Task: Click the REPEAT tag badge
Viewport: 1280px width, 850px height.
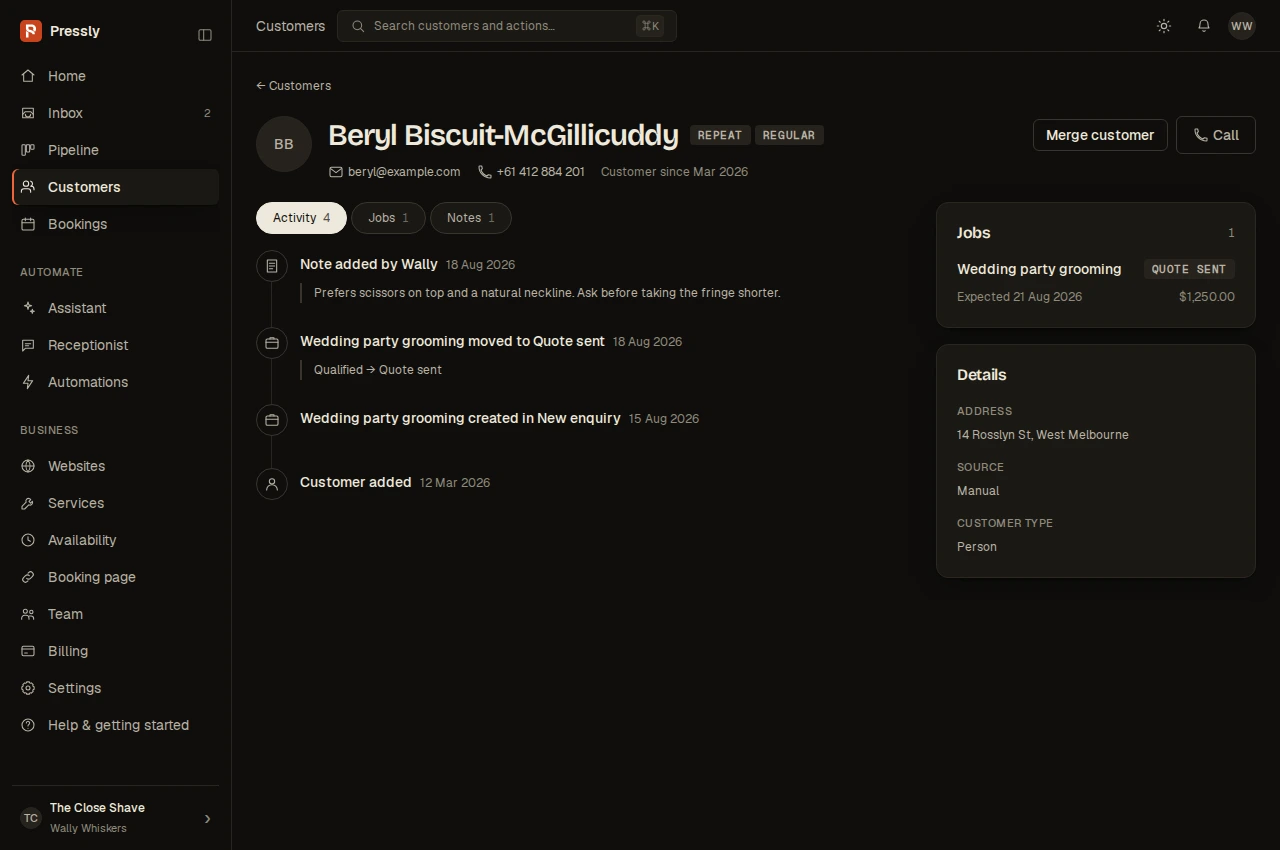Action: 720,135
